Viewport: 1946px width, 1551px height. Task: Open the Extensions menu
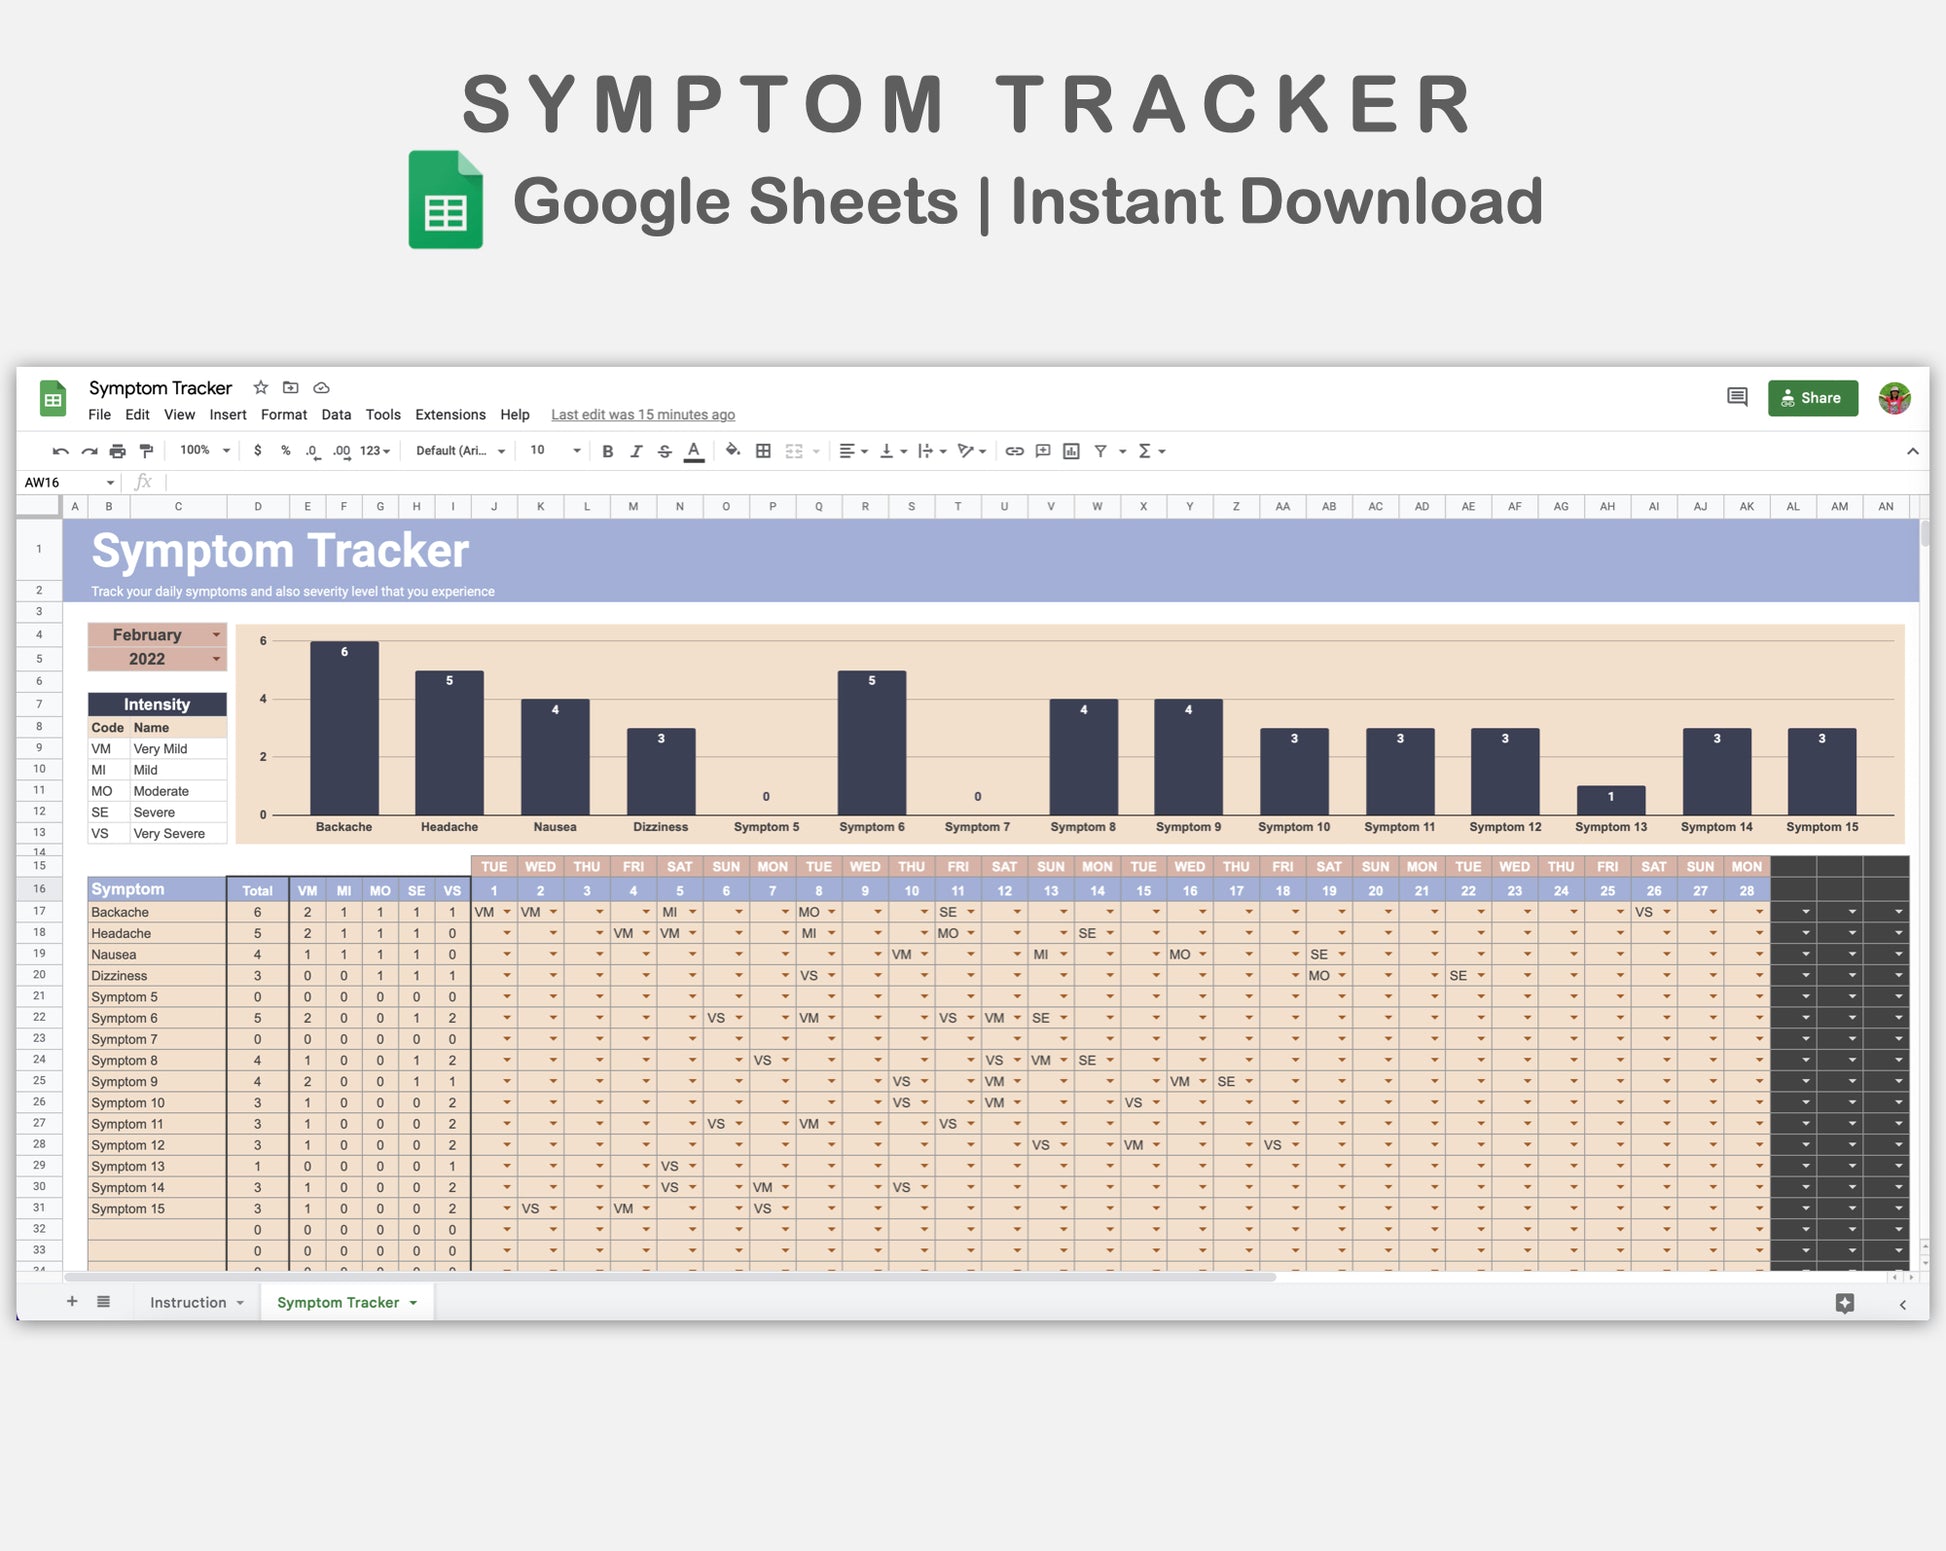(450, 414)
